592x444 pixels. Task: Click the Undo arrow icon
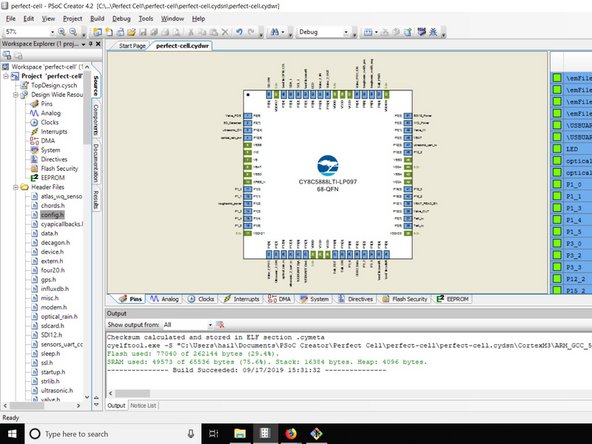pos(239,32)
